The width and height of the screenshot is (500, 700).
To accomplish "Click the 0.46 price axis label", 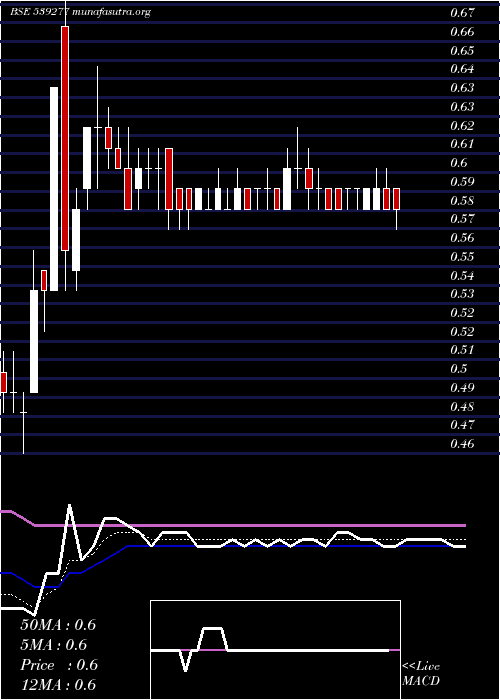I will click(462, 444).
